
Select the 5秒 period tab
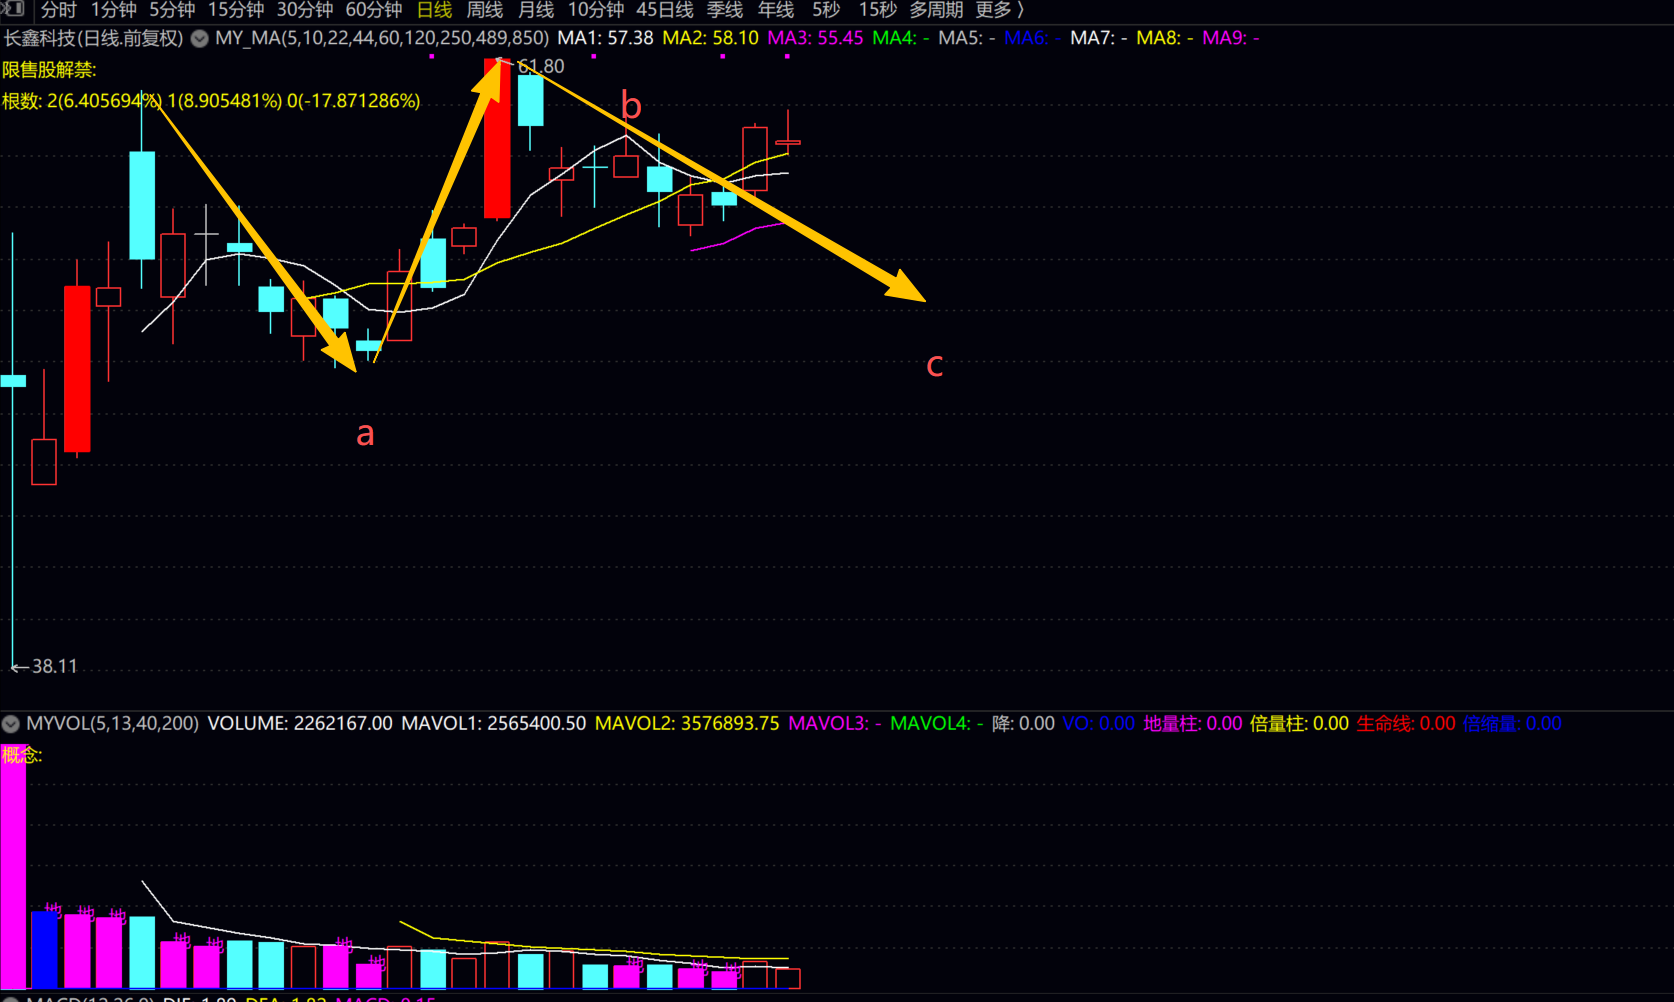pos(826,10)
